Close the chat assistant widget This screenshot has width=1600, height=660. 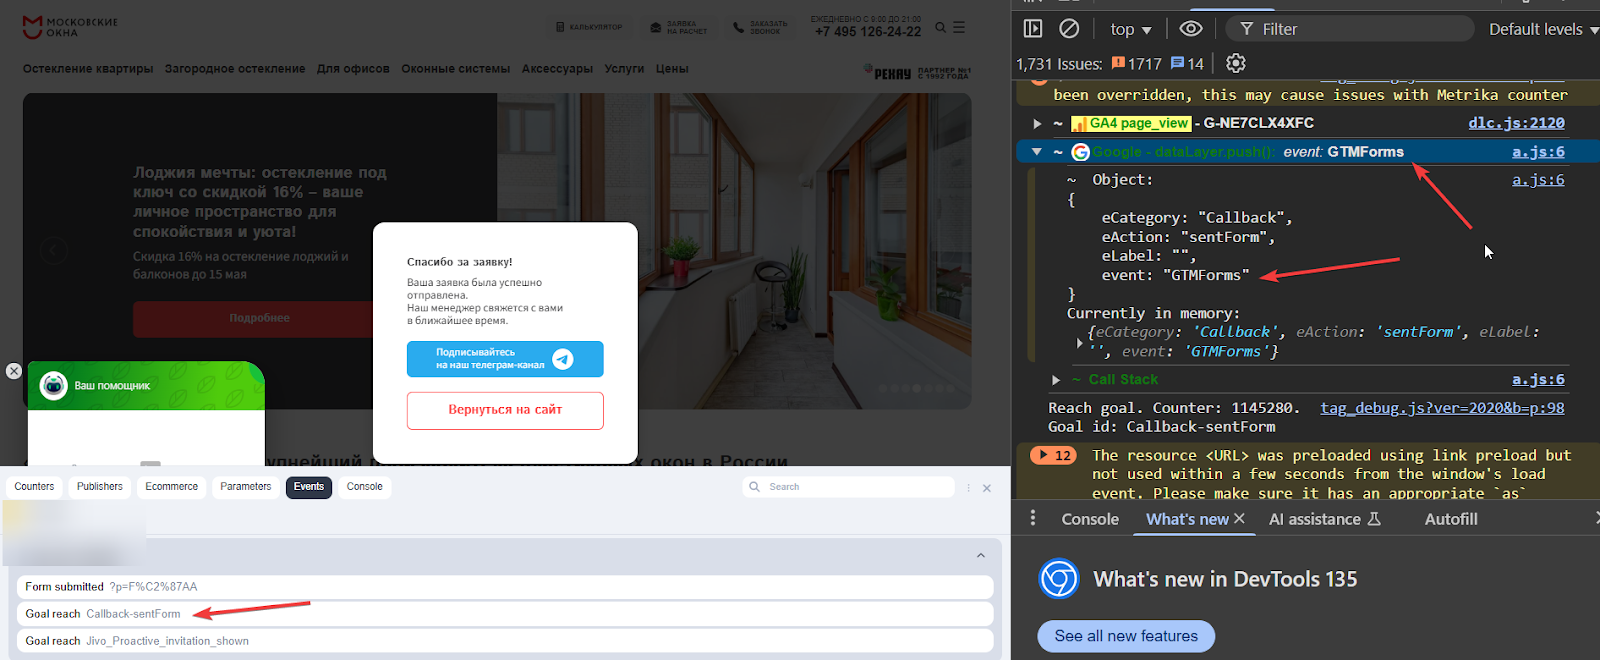point(14,371)
